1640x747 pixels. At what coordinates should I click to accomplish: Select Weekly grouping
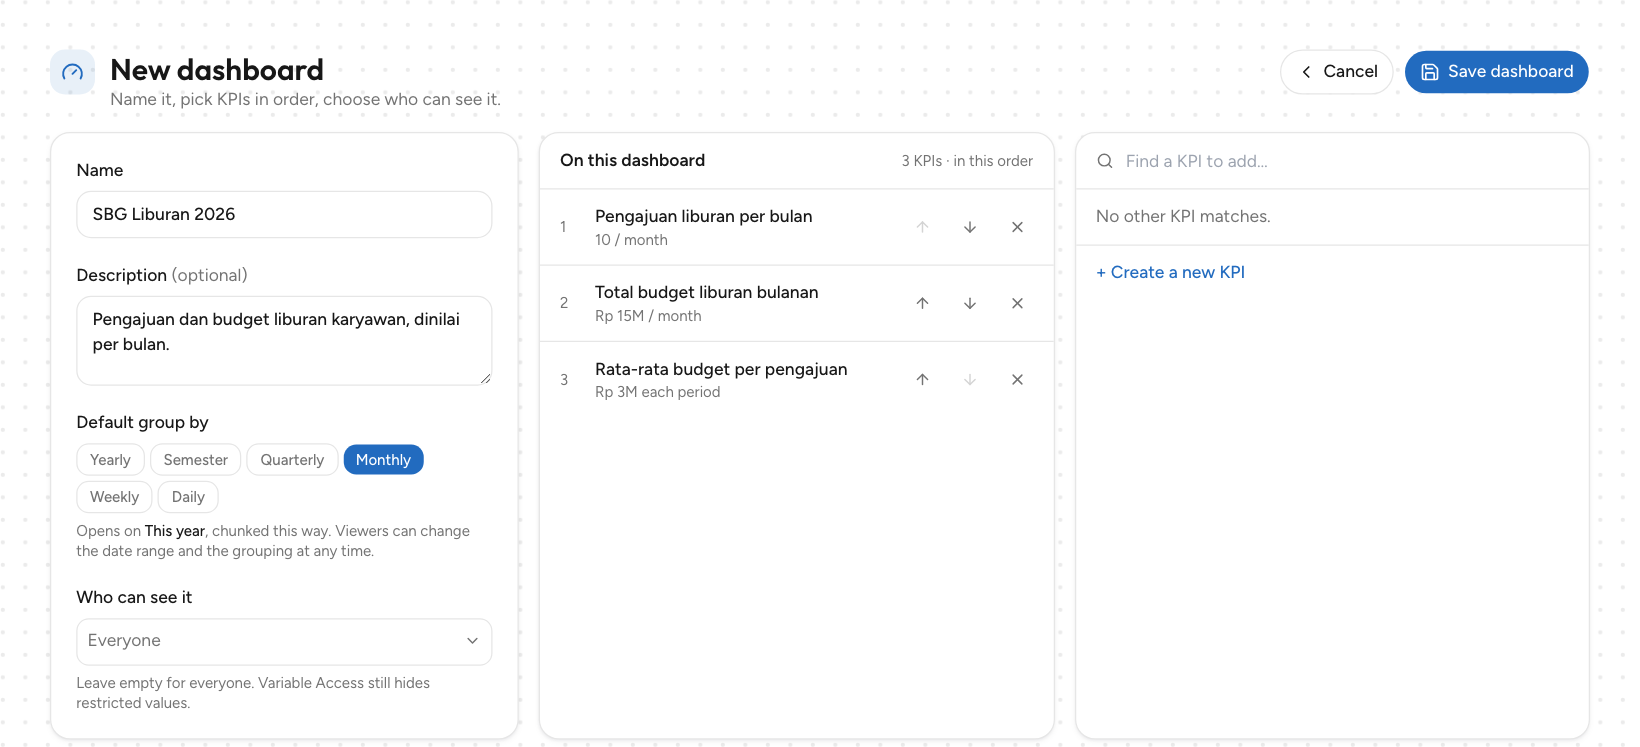pyautogui.click(x=114, y=497)
